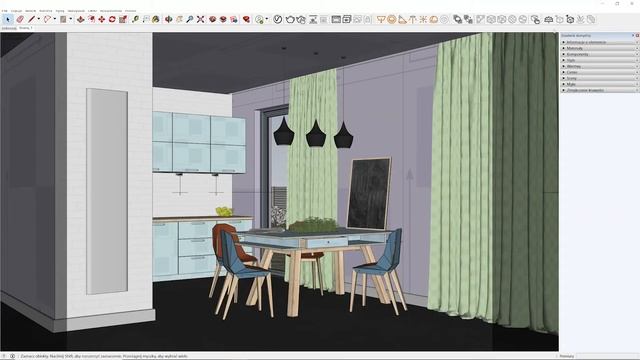Choose the Arc drawing tool
Image resolution: width=640 pixels, height=360 pixels.
tap(47, 19)
